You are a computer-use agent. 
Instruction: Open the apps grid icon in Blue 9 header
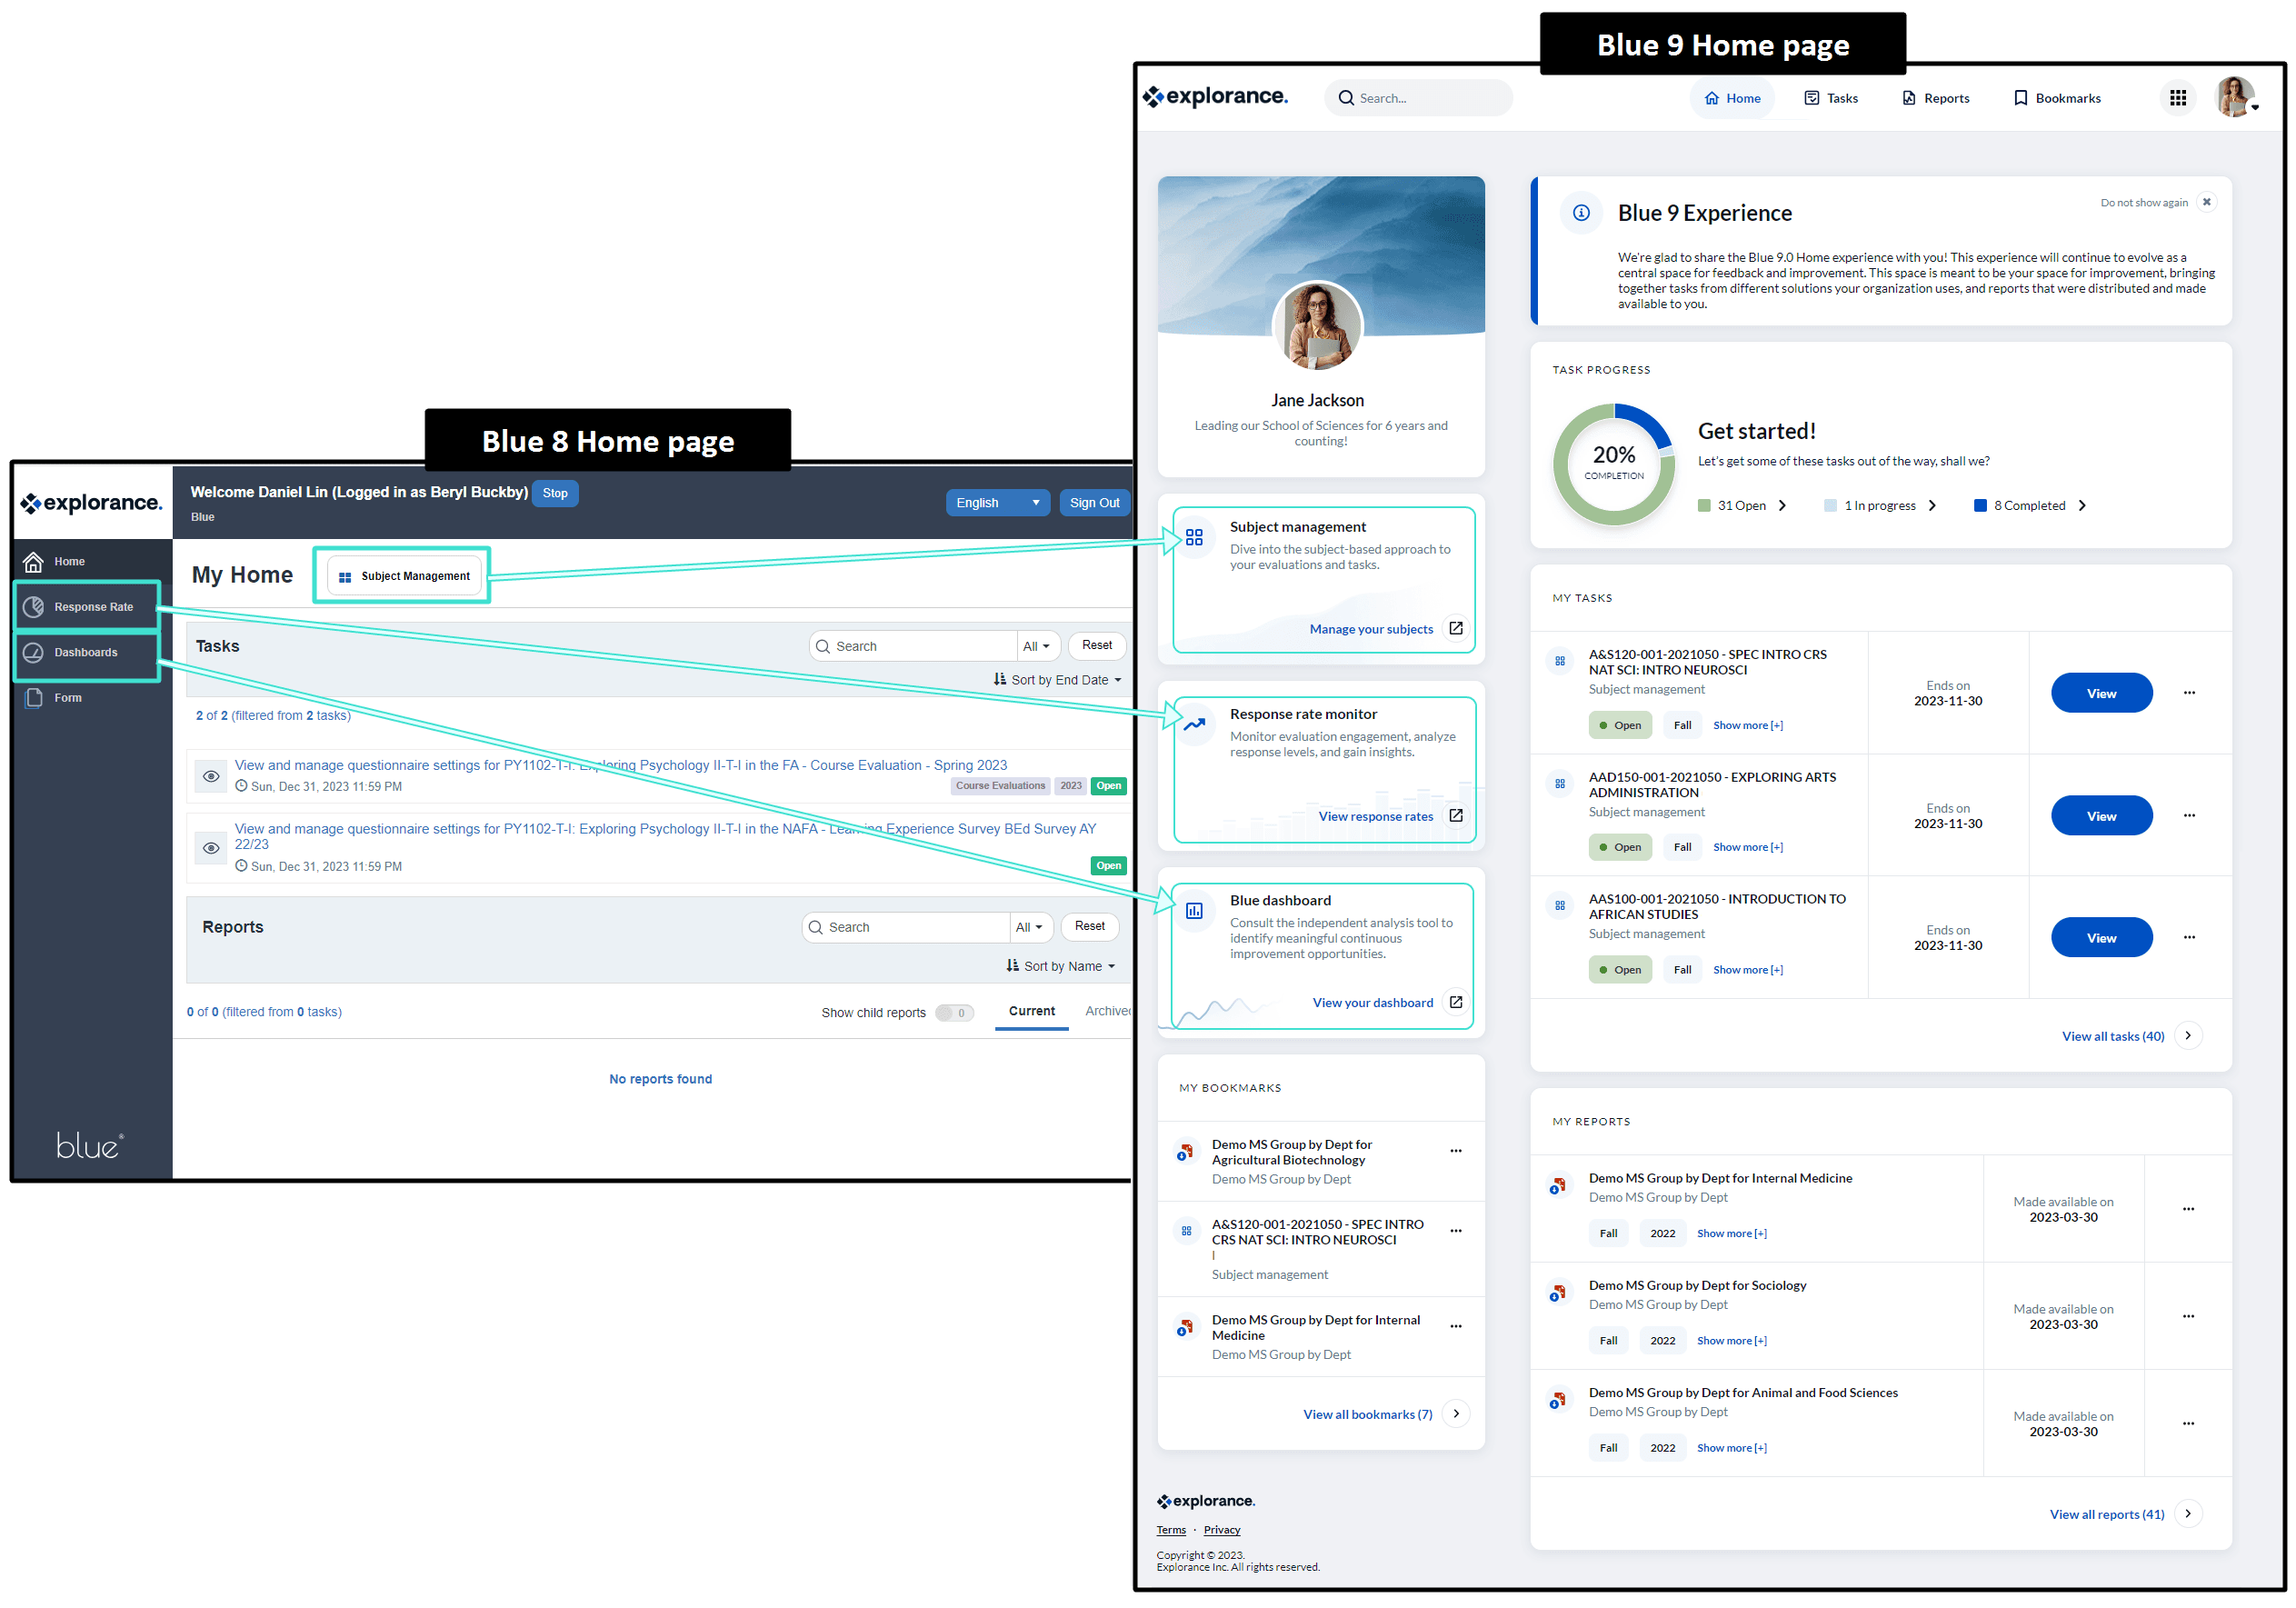[x=2177, y=98]
